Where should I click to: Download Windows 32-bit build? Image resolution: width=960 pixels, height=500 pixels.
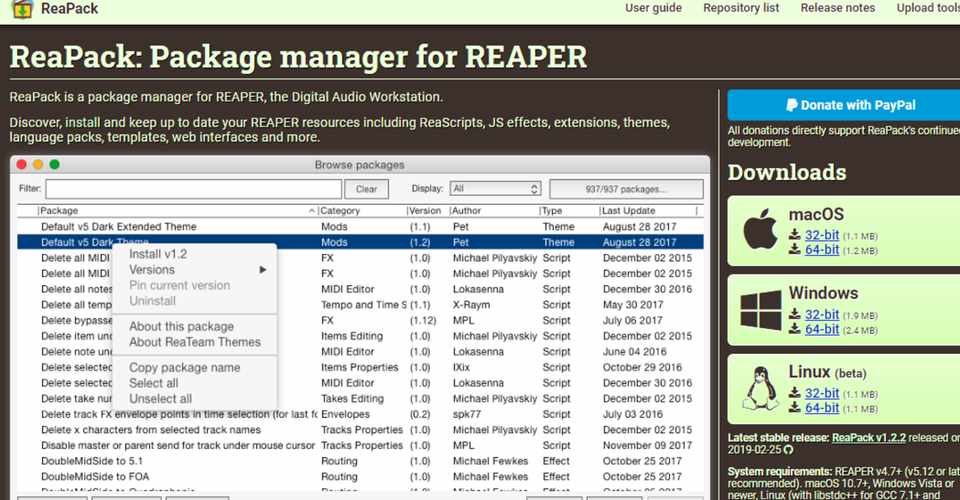[x=822, y=315]
